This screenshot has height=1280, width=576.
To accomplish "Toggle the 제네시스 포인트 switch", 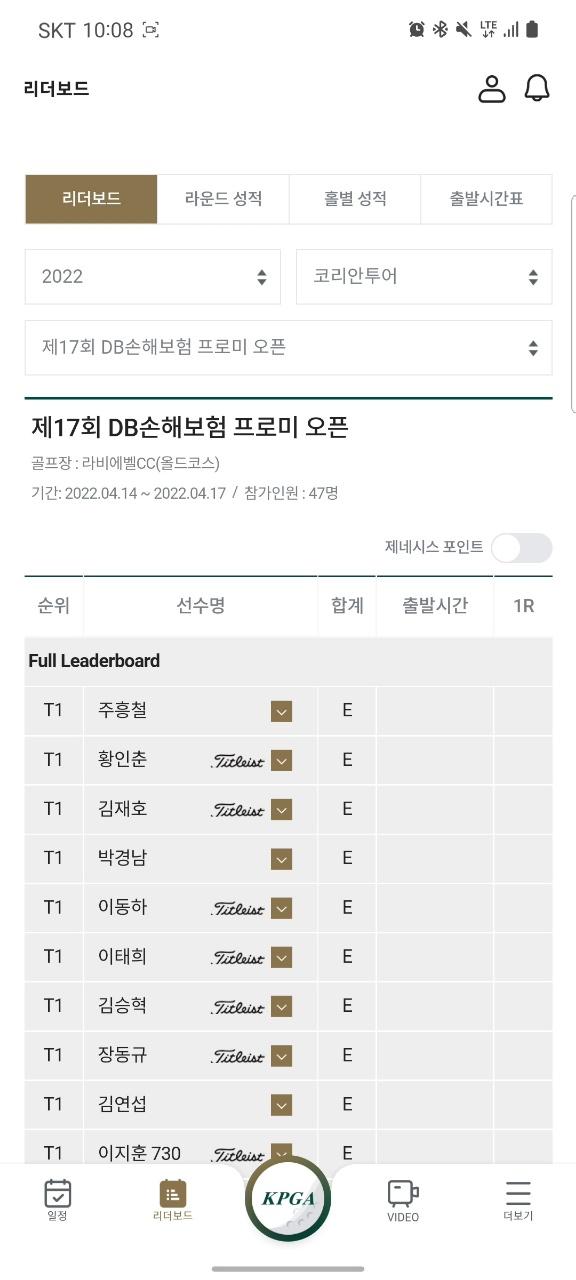I will click(521, 548).
